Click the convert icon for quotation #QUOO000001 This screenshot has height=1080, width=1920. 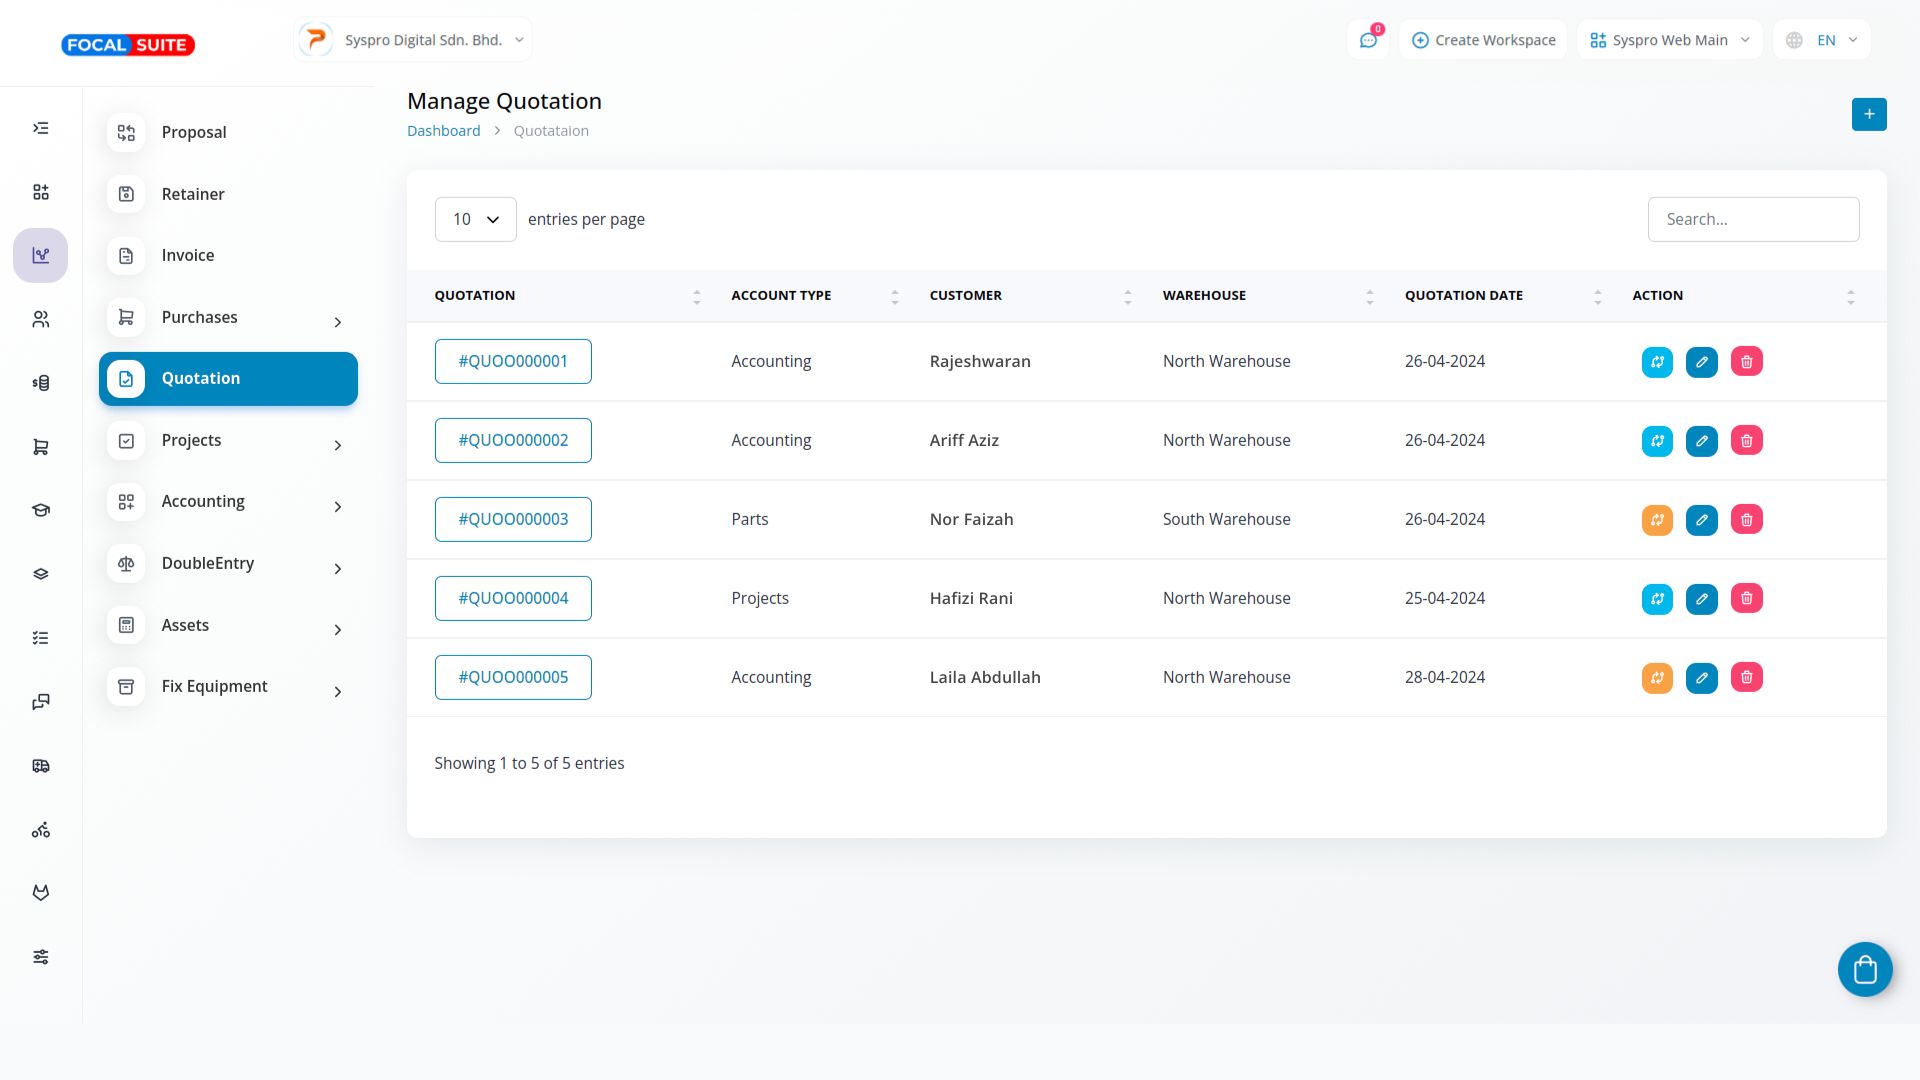1657,362
